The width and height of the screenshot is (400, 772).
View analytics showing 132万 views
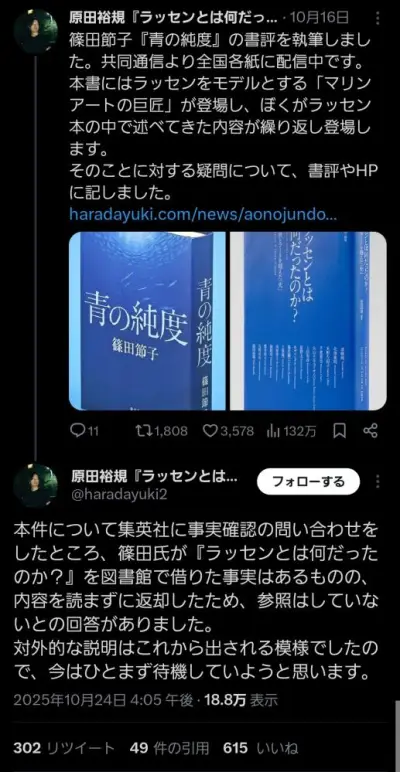tap(291, 431)
